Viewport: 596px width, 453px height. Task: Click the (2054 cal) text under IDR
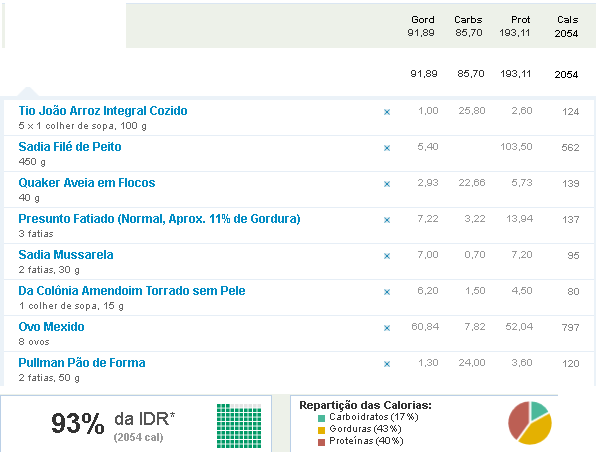coord(138,437)
